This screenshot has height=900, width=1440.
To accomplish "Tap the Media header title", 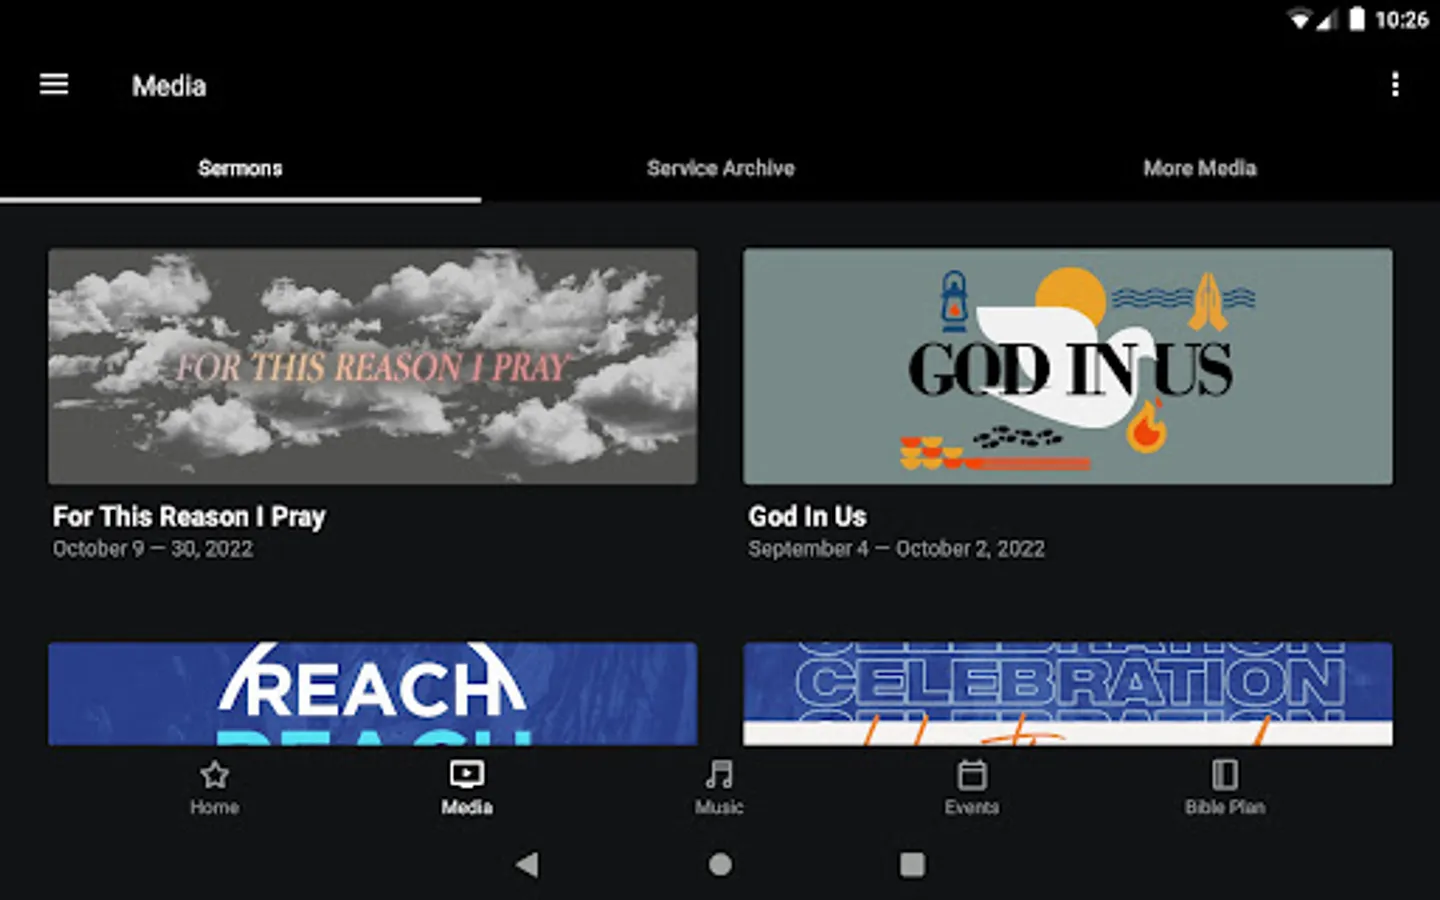I will (x=169, y=86).
